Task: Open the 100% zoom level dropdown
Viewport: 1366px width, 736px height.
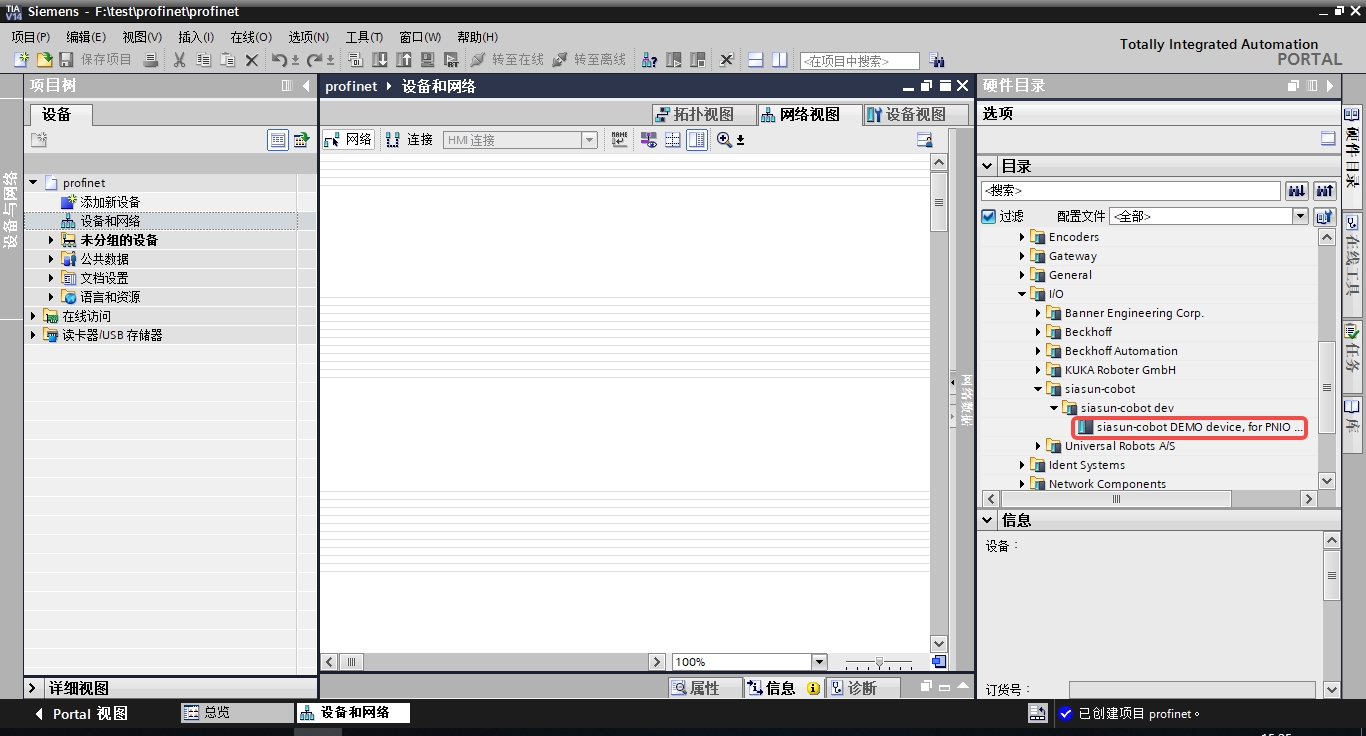Action: pyautogui.click(x=819, y=662)
